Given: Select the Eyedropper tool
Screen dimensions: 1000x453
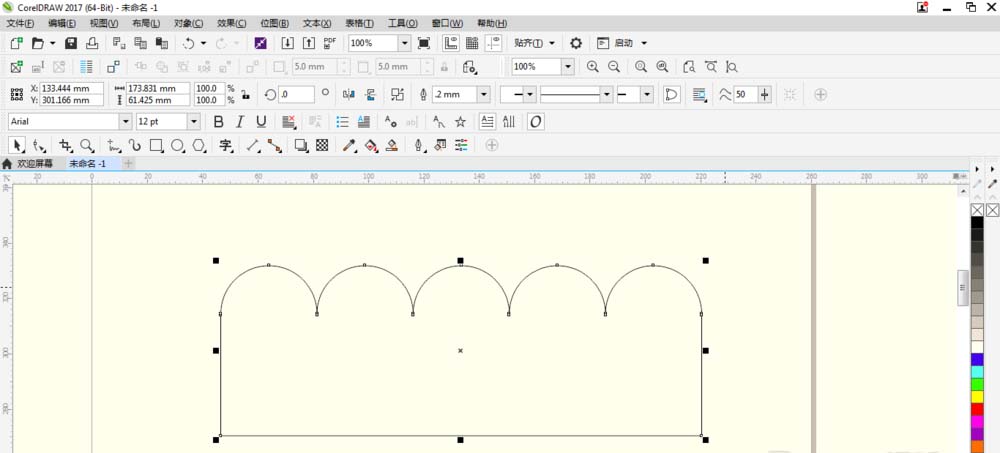Looking at the screenshot, I should [x=349, y=145].
